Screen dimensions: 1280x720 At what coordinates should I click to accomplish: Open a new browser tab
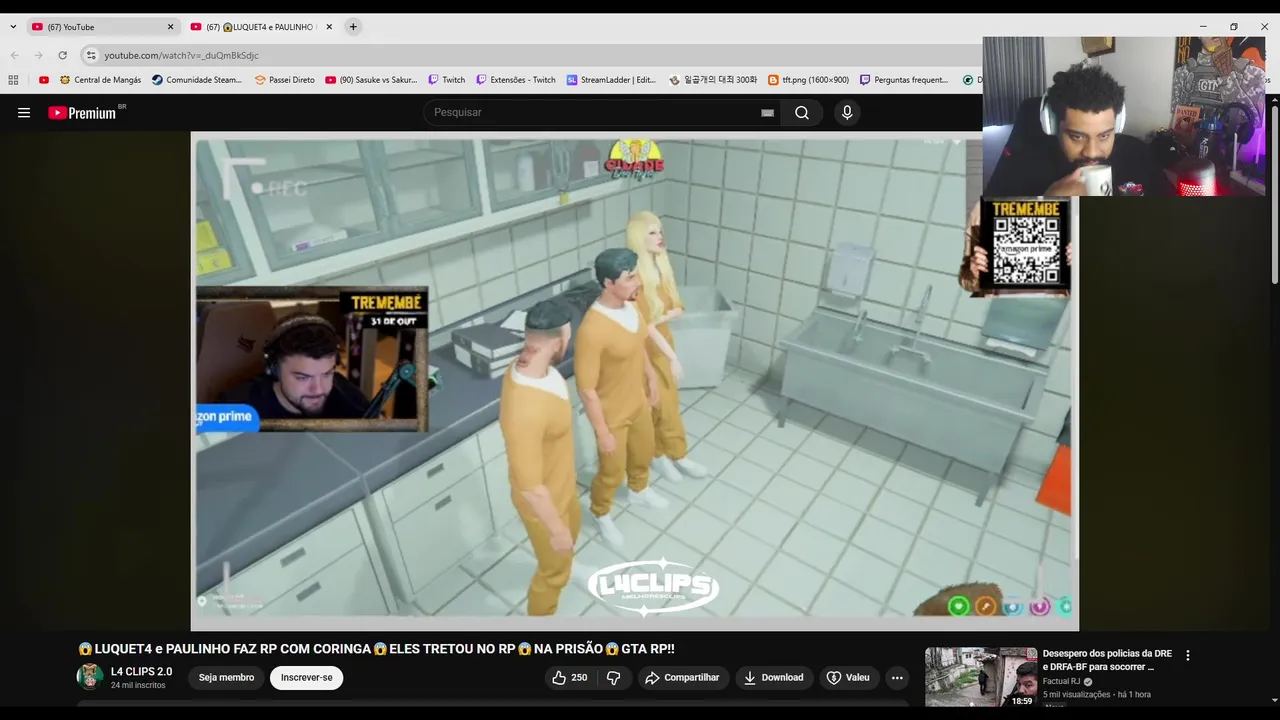353,27
